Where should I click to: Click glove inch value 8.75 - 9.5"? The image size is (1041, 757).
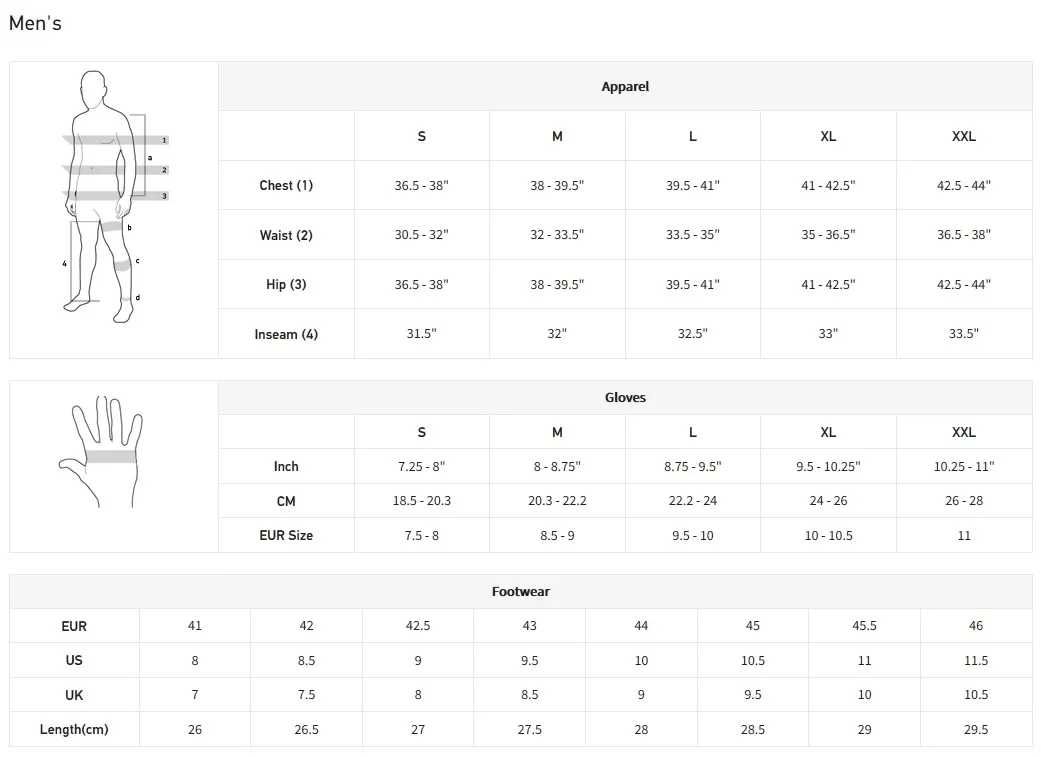[692, 466]
